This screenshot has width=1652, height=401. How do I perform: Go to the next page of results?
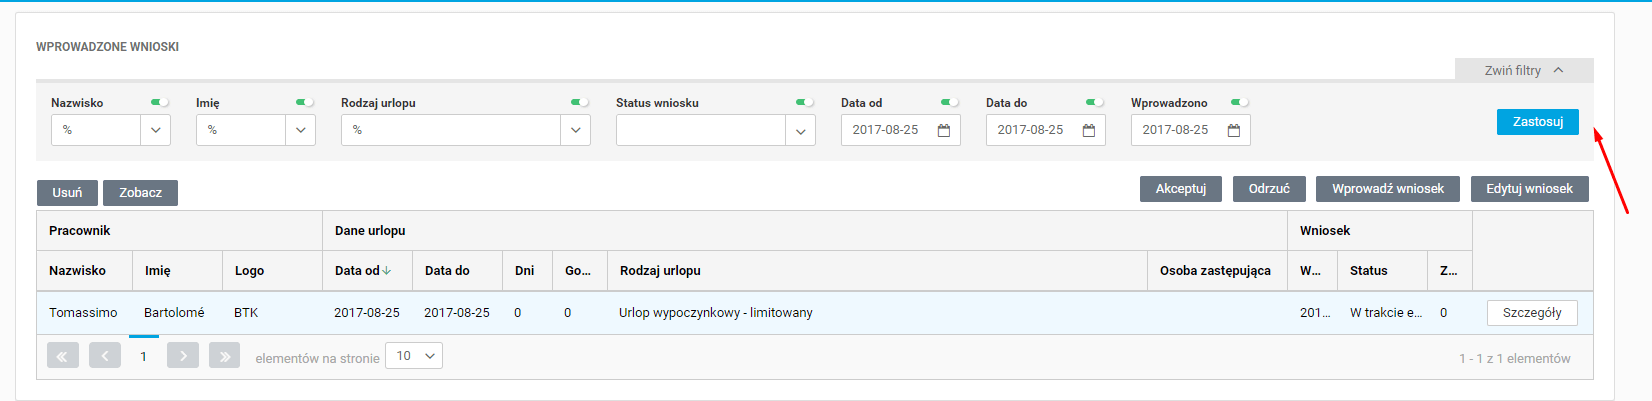point(183,356)
